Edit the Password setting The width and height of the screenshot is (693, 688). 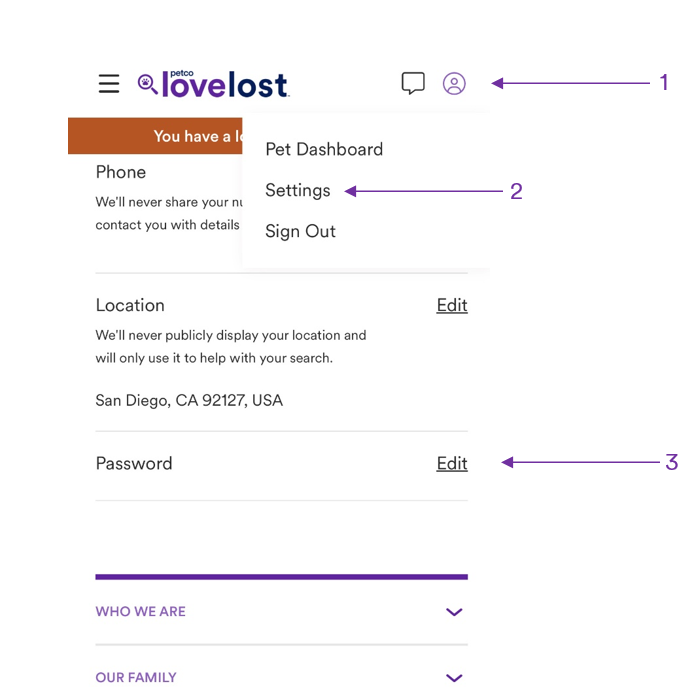point(452,464)
